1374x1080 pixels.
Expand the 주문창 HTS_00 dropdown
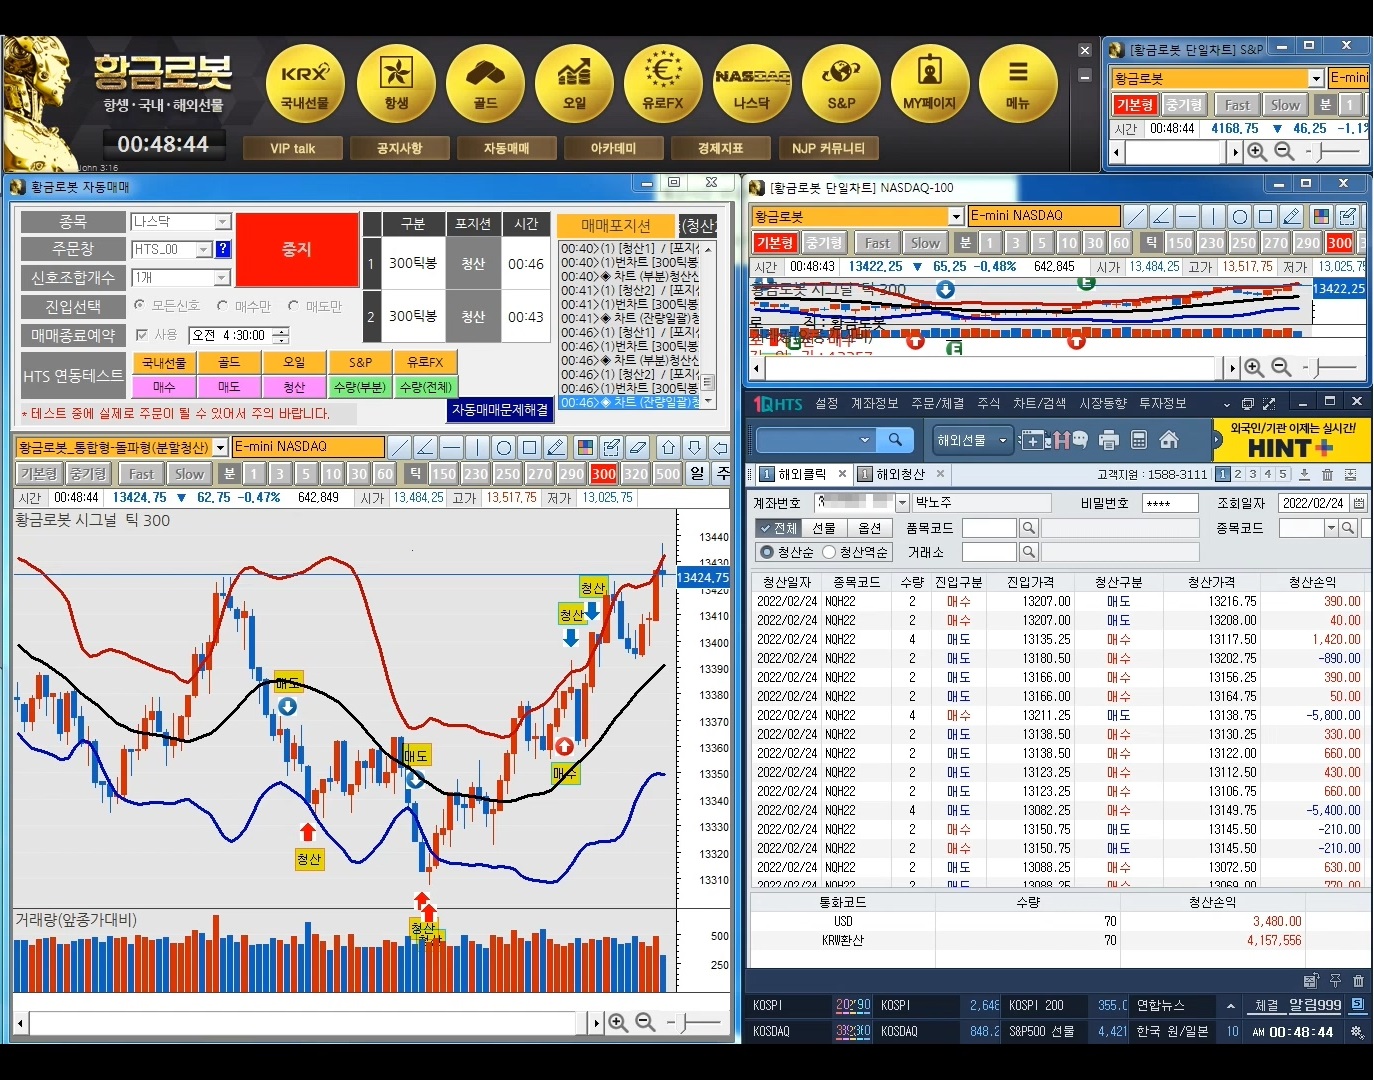coord(204,249)
